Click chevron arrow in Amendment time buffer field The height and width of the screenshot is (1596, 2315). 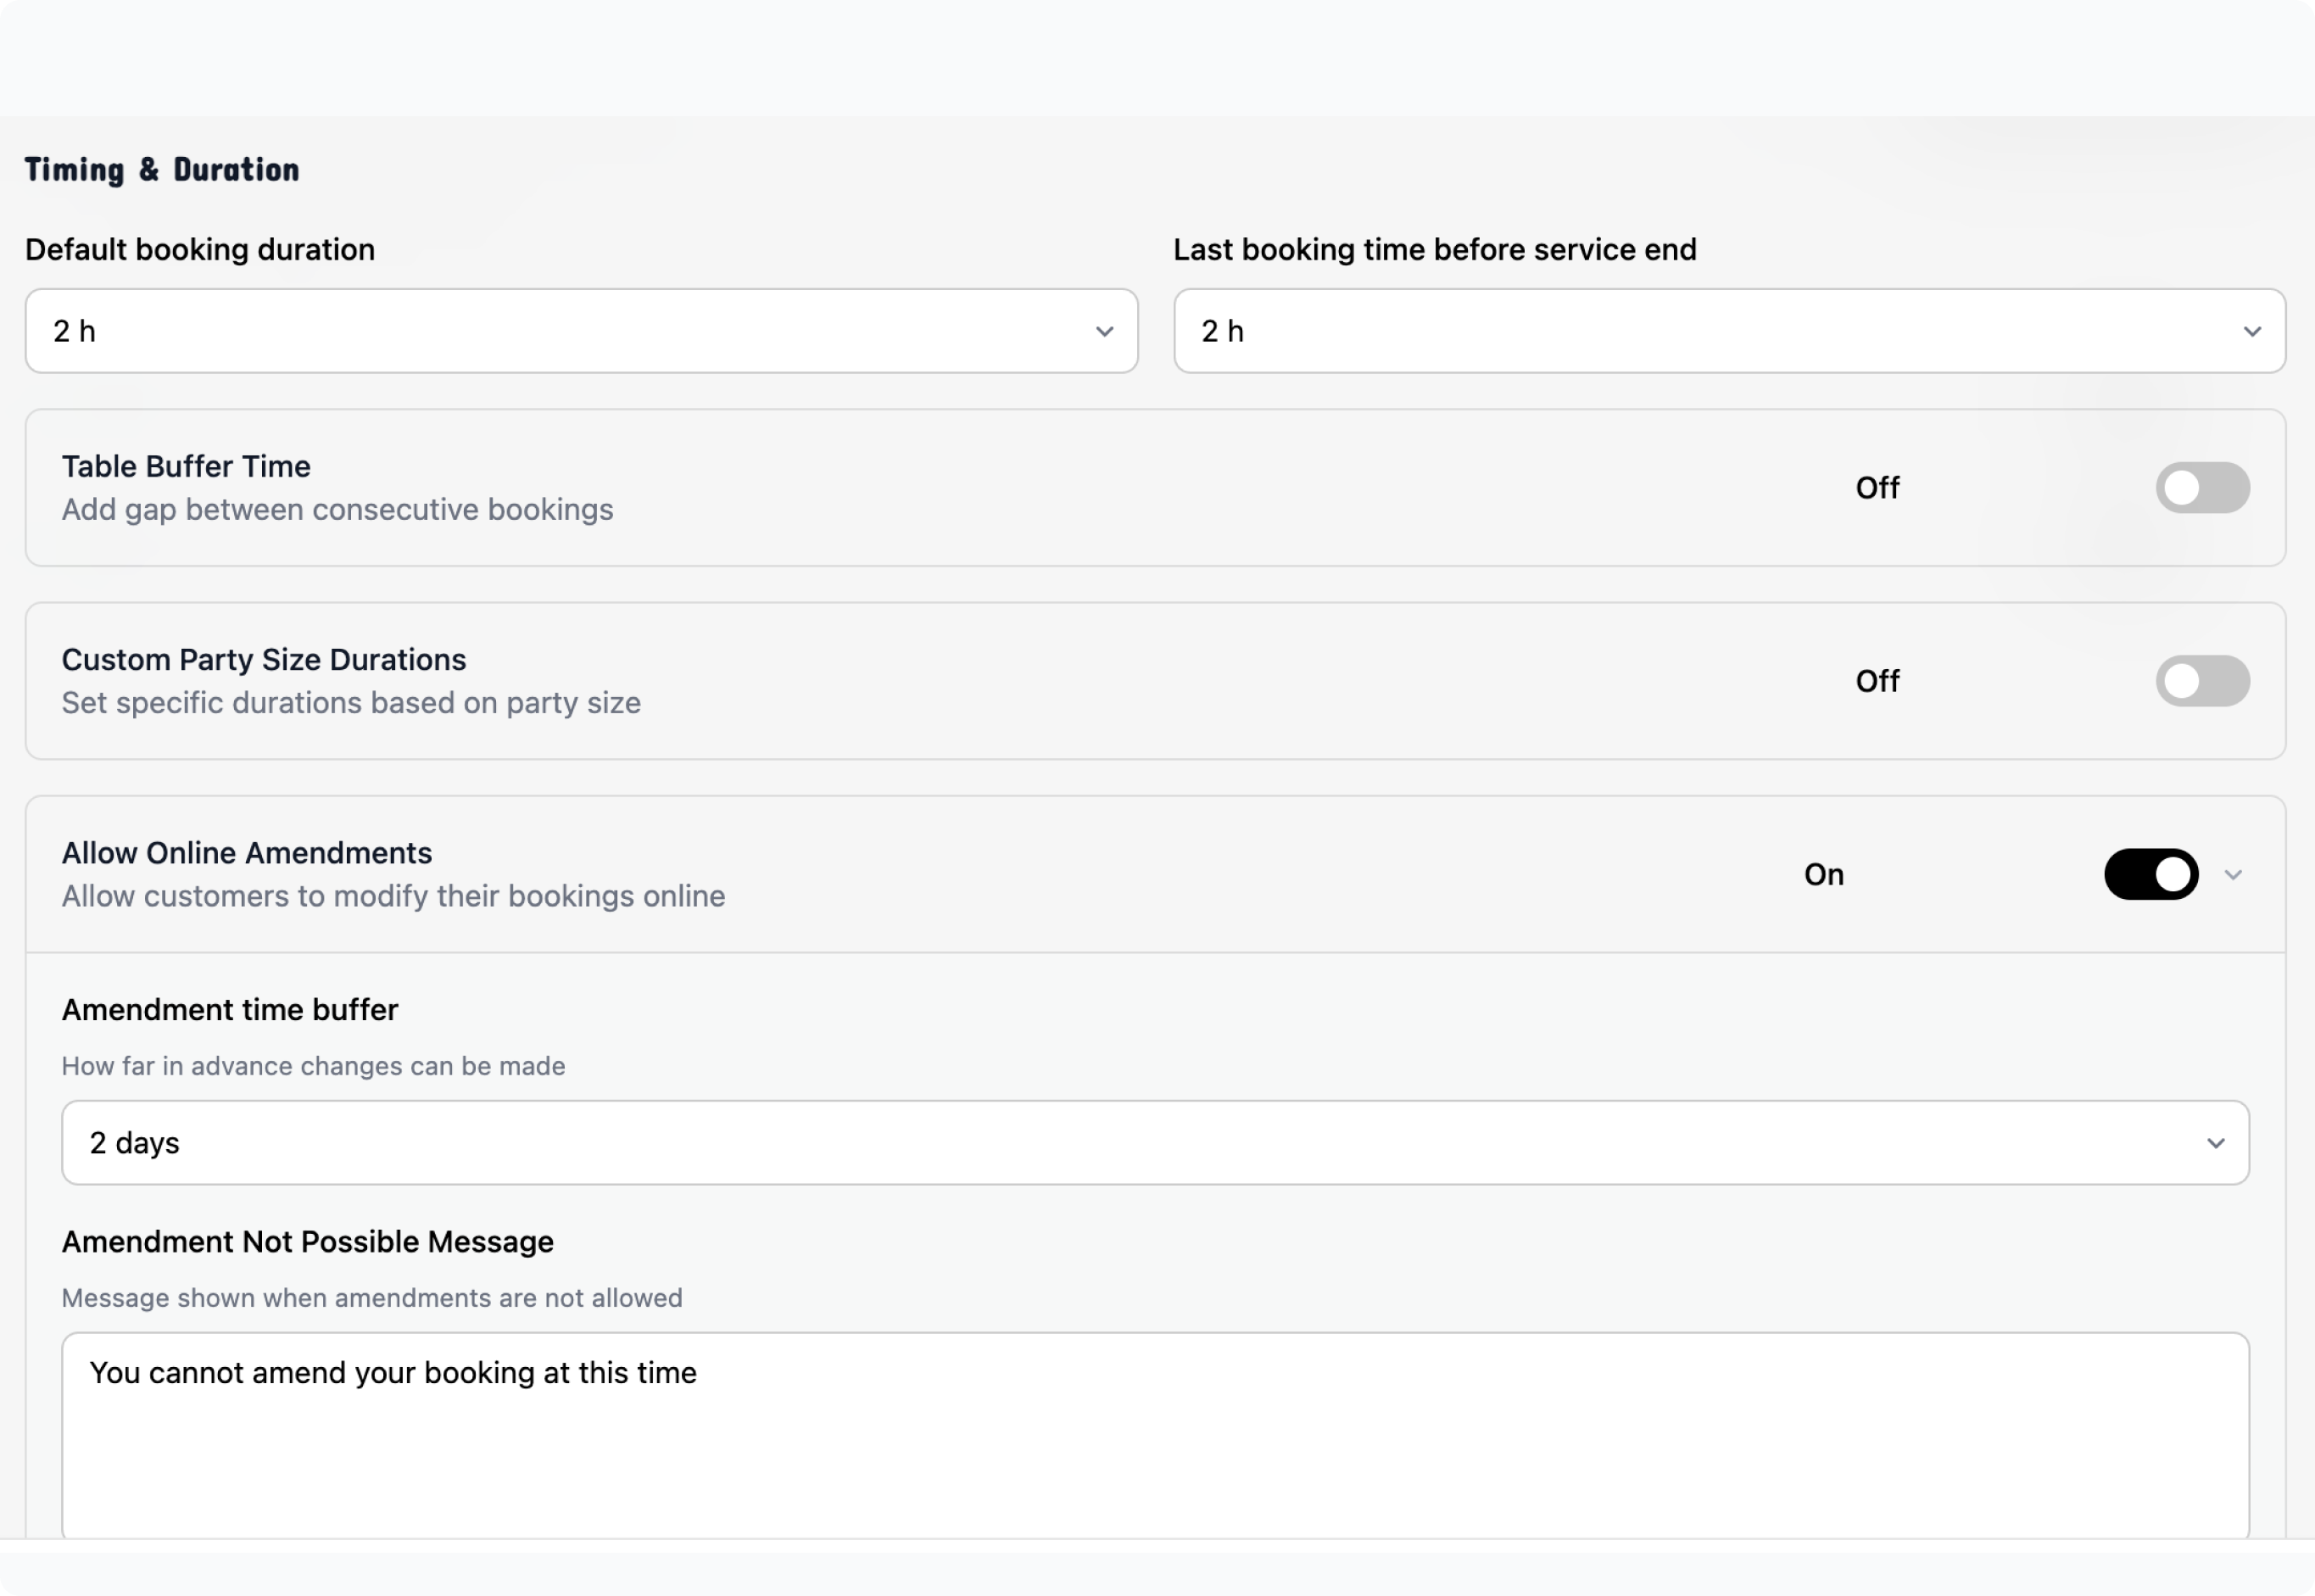pos(2216,1144)
